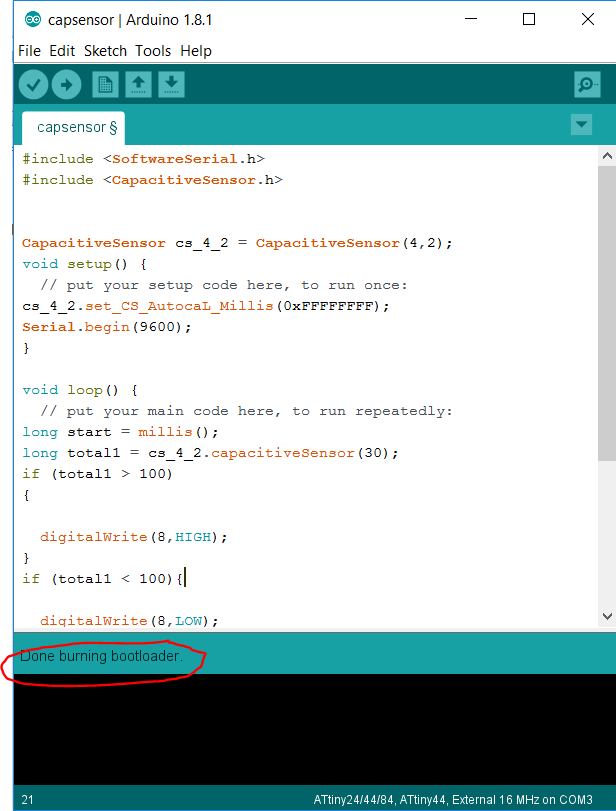Click the ATtiny board info in status bar
Viewport: 616px width, 811px height.
[453, 800]
